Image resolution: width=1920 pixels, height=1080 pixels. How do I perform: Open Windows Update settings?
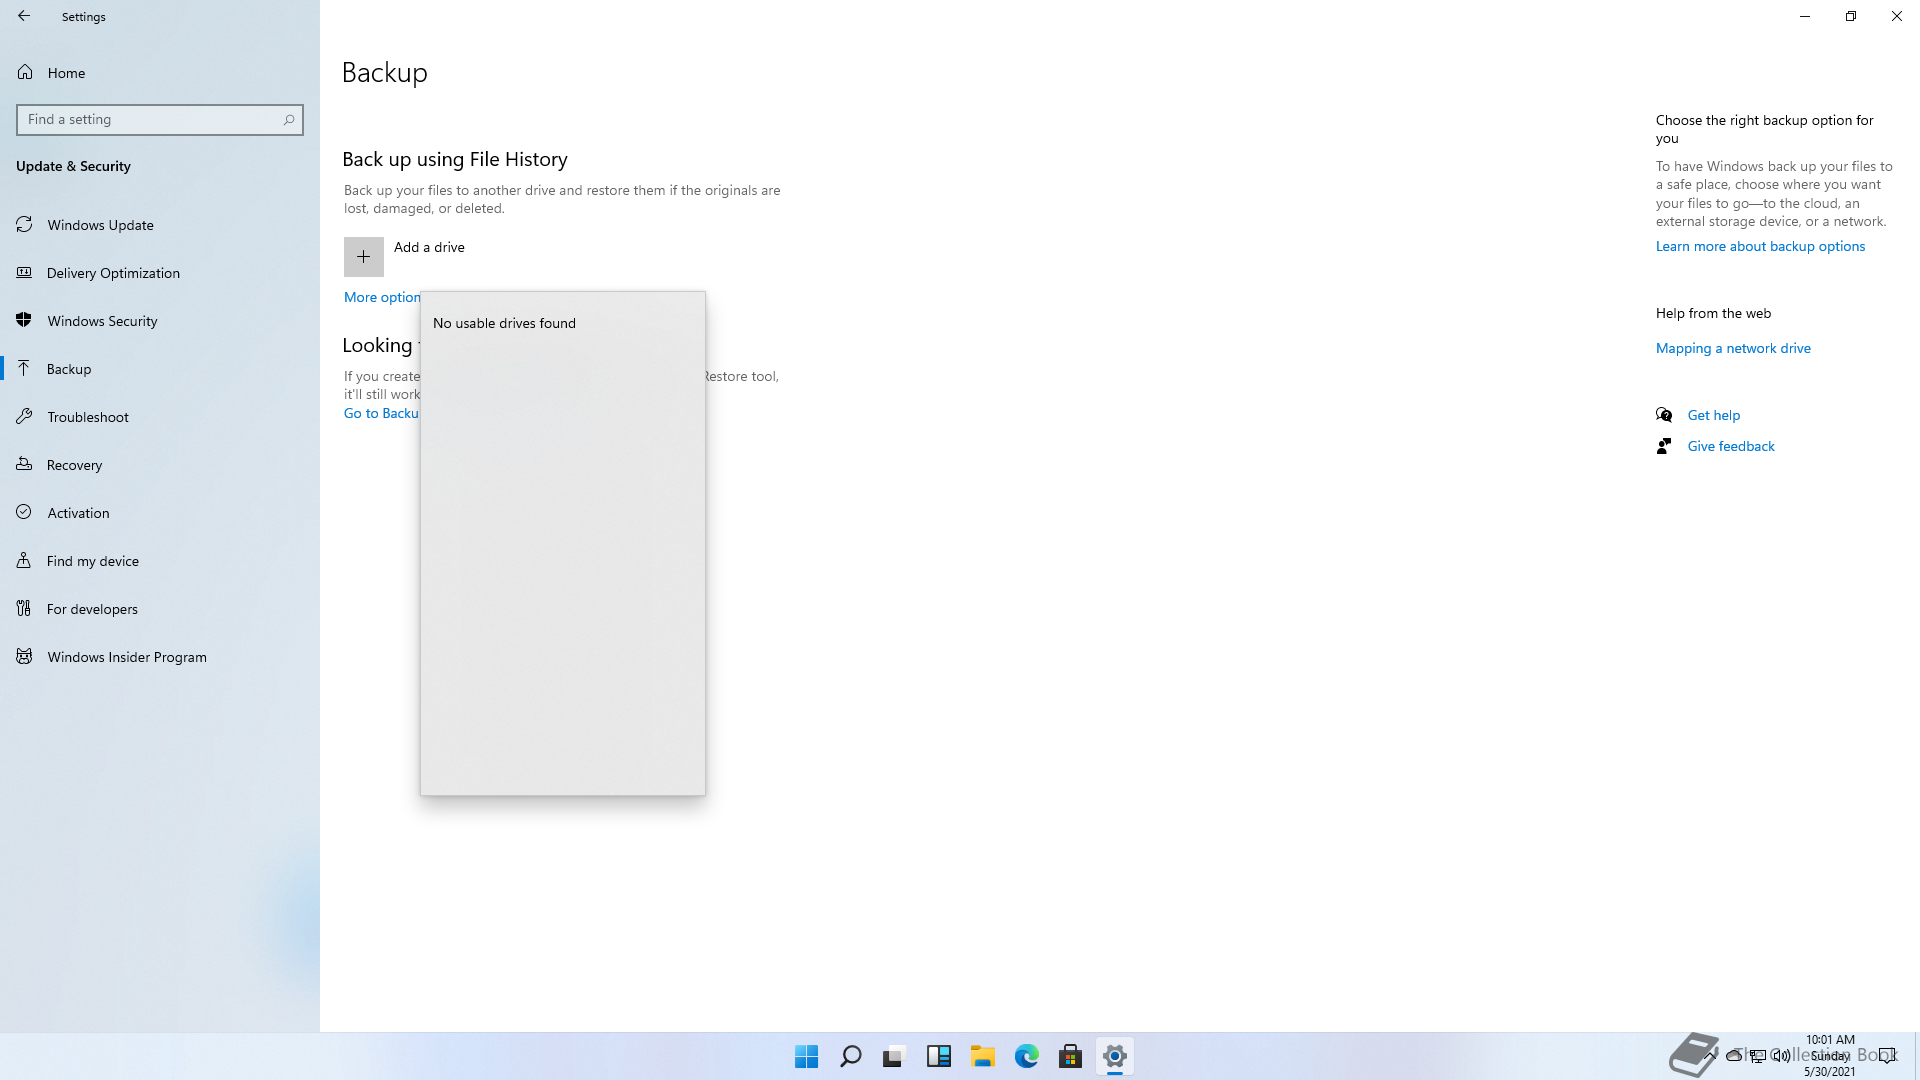click(160, 225)
